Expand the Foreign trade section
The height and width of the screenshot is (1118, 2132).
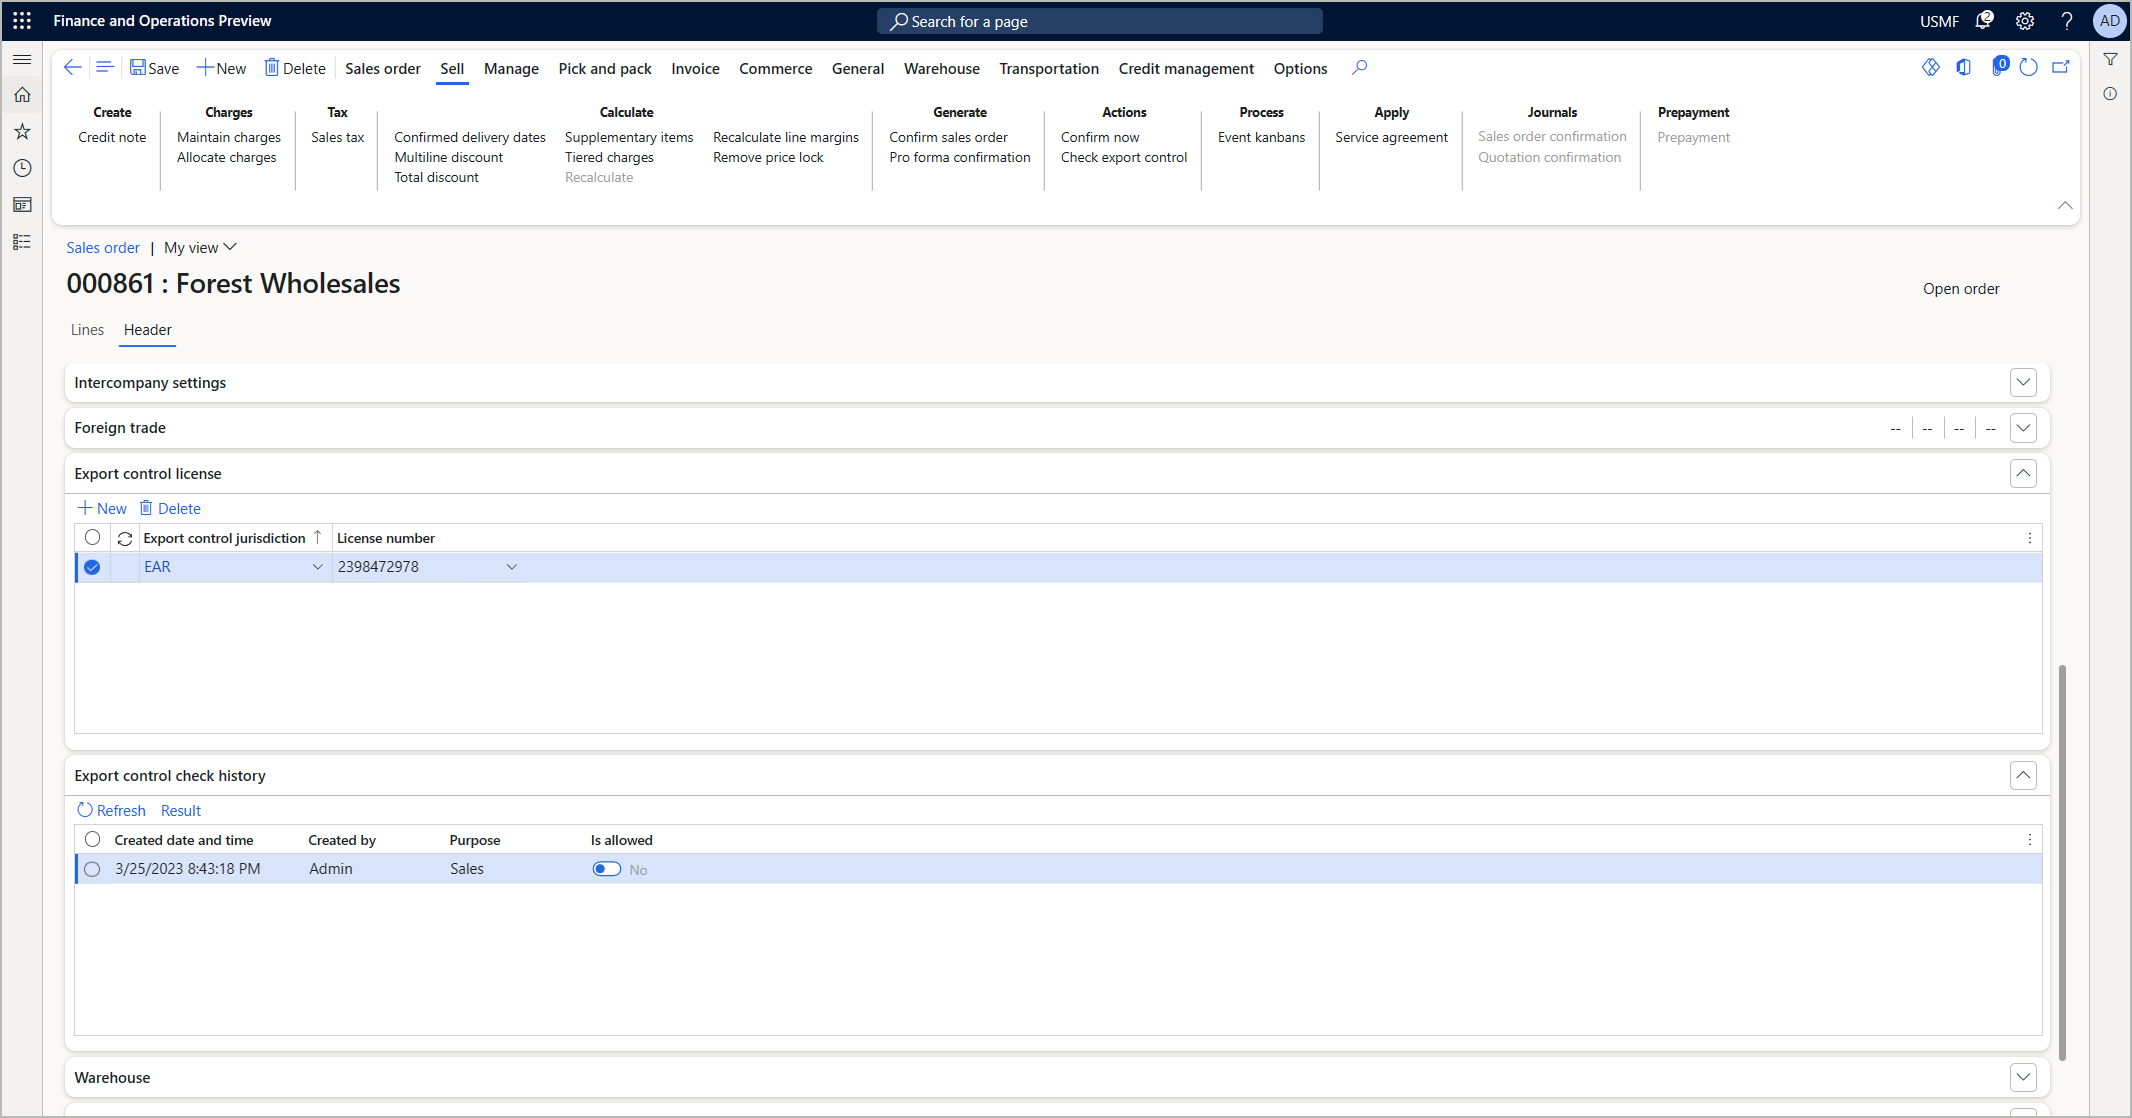2023,427
